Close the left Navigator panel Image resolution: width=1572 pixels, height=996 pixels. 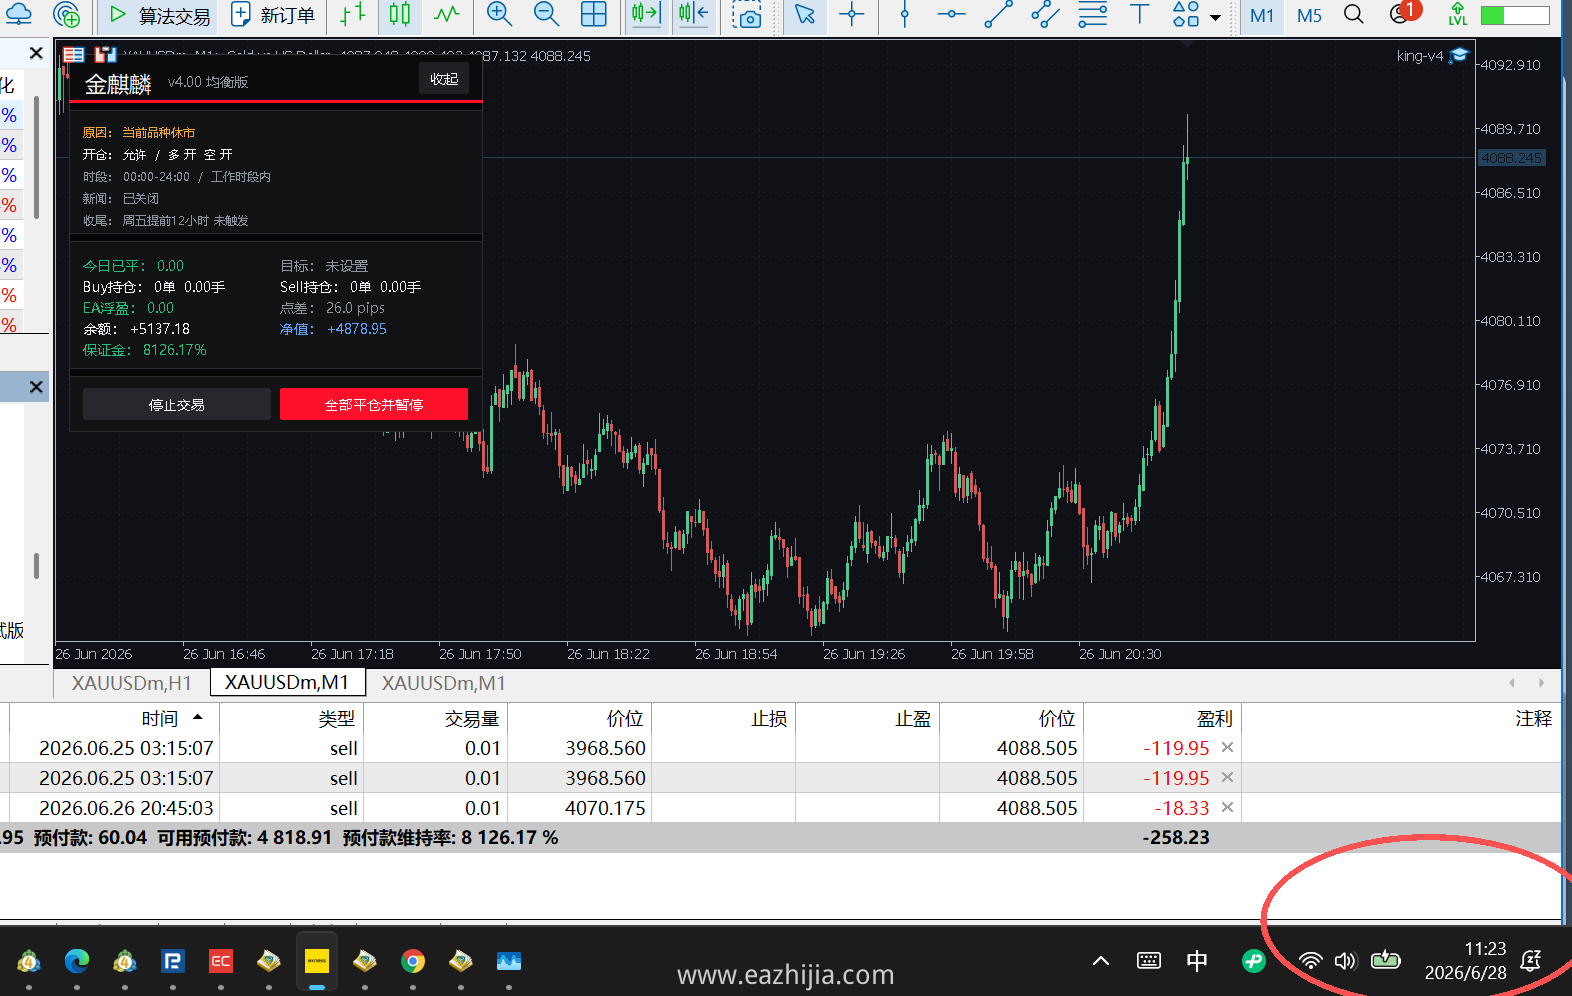pyautogui.click(x=36, y=387)
